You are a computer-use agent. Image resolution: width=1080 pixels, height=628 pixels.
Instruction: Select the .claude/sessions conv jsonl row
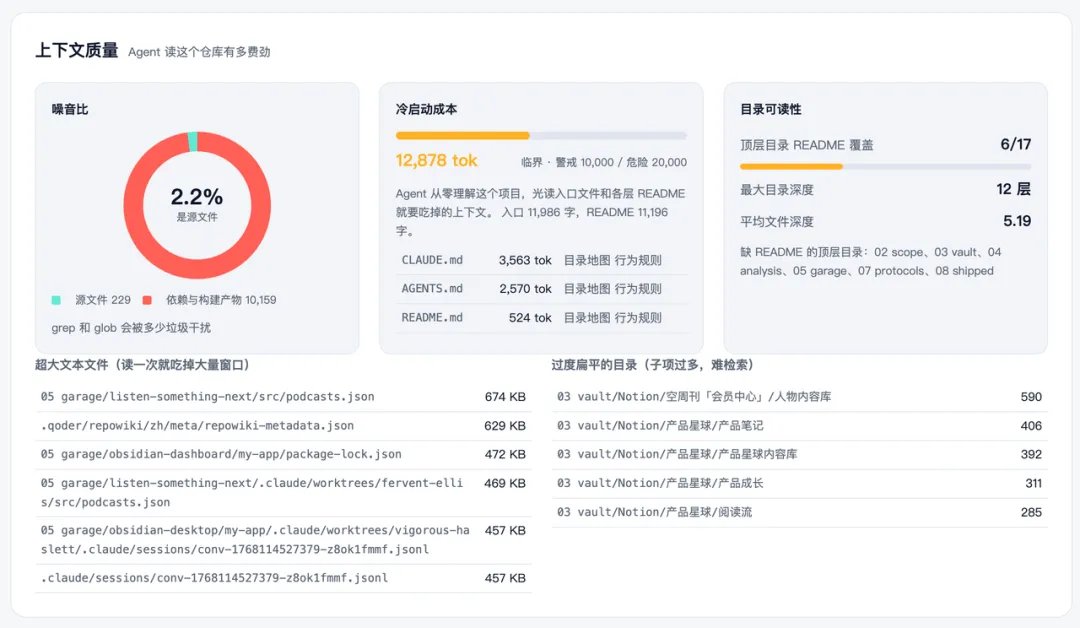[x=283, y=578]
